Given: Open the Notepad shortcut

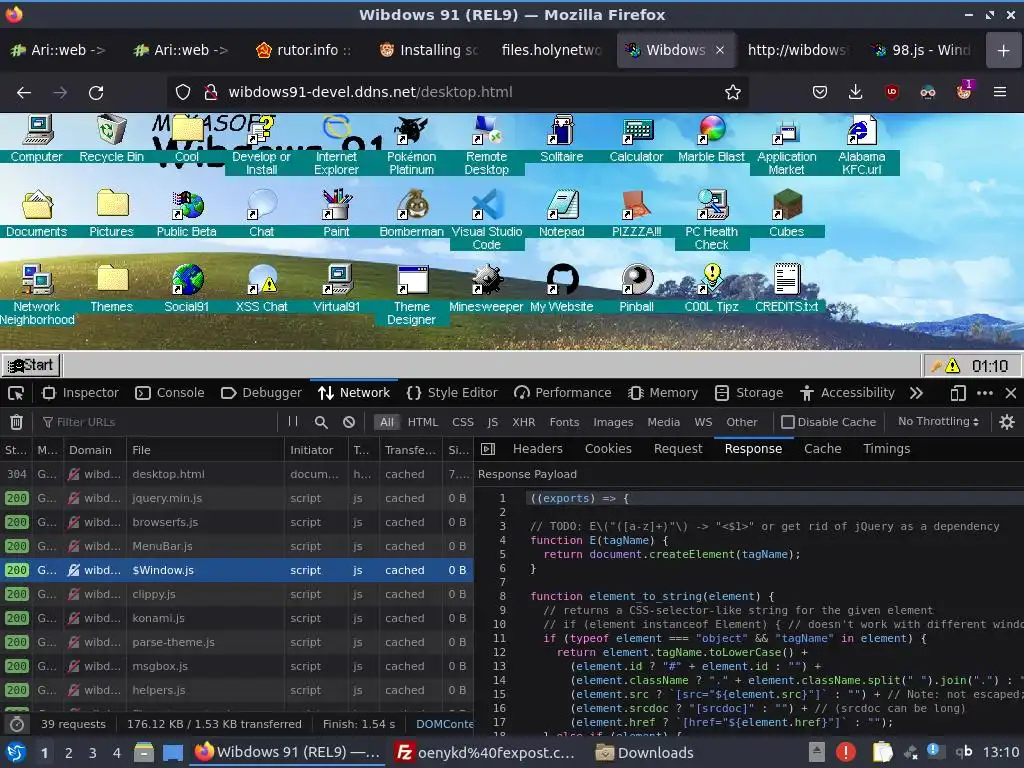Looking at the screenshot, I should tap(562, 213).
